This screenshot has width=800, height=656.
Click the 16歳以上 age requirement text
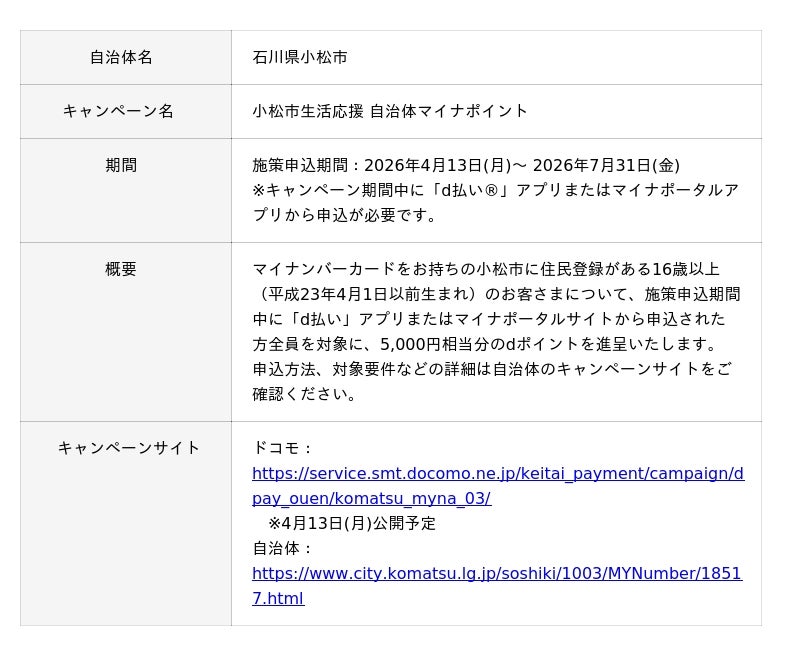tap(686, 269)
